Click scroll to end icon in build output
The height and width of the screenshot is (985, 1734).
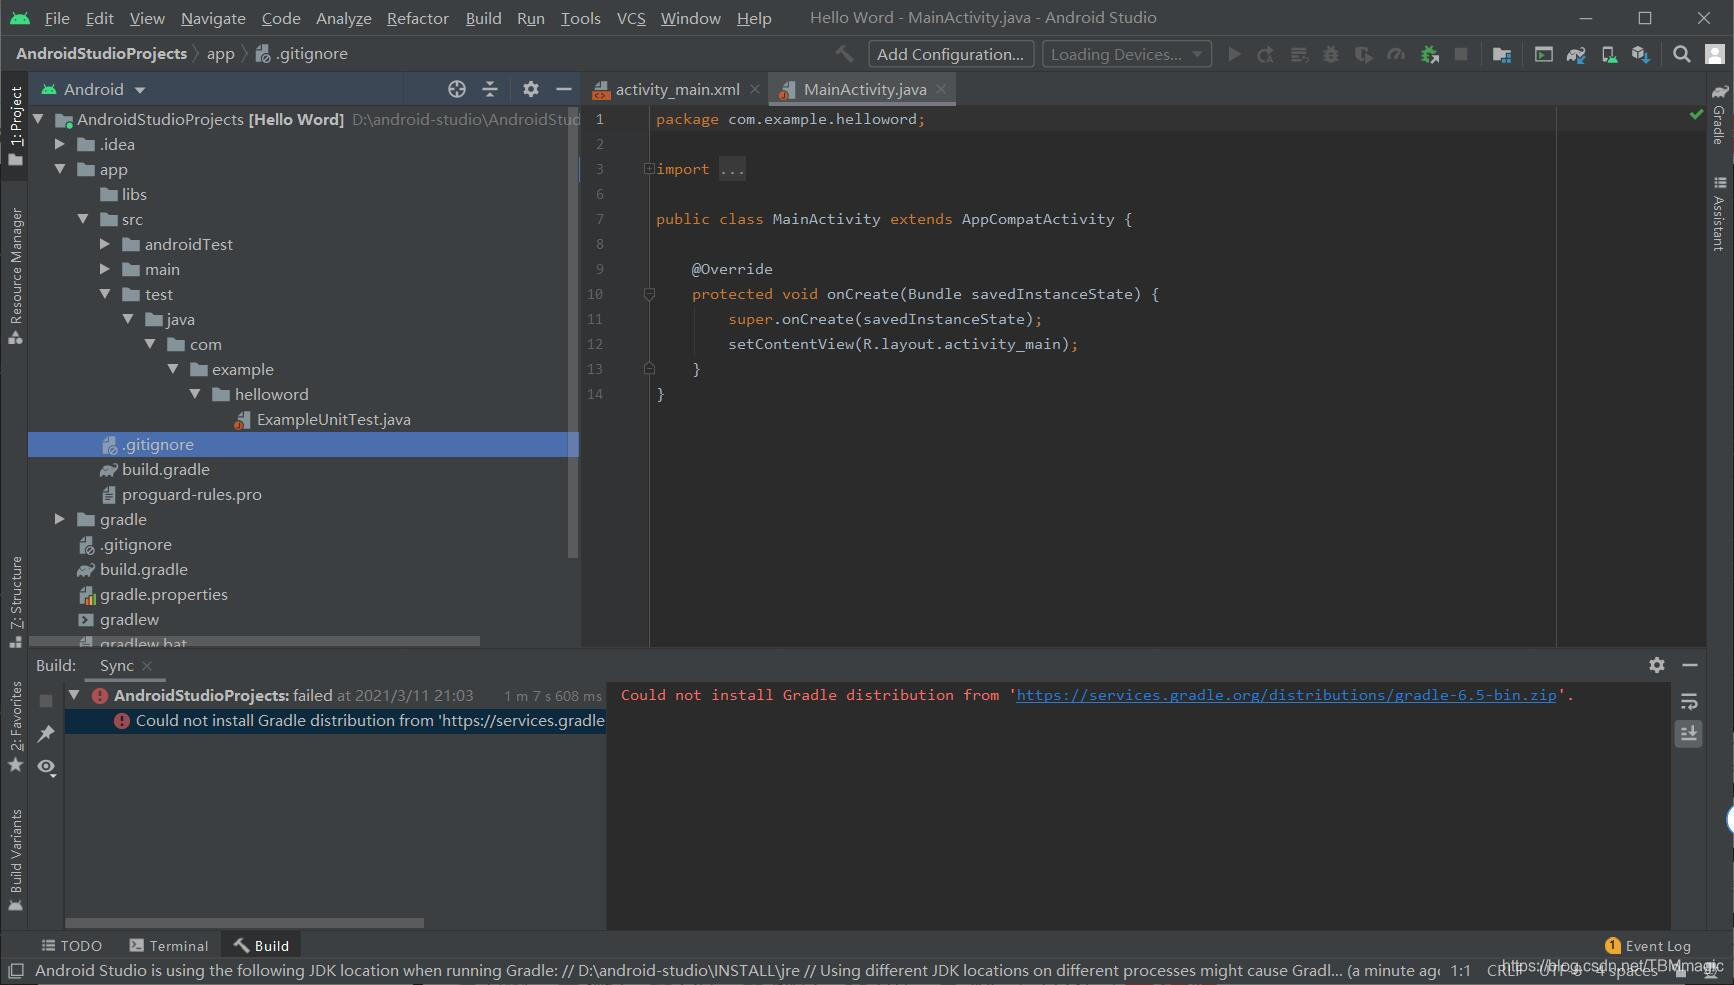[1689, 734]
